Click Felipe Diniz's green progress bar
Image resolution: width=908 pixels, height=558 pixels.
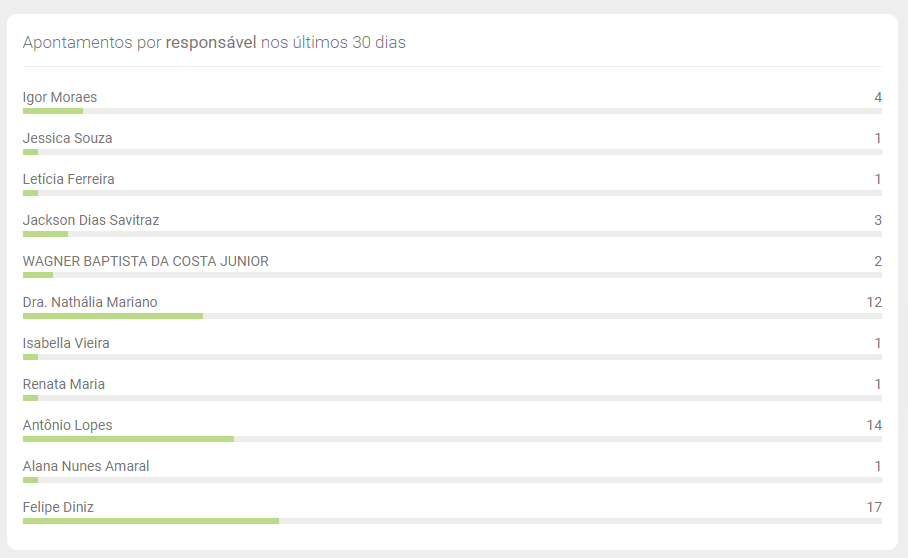click(150, 521)
